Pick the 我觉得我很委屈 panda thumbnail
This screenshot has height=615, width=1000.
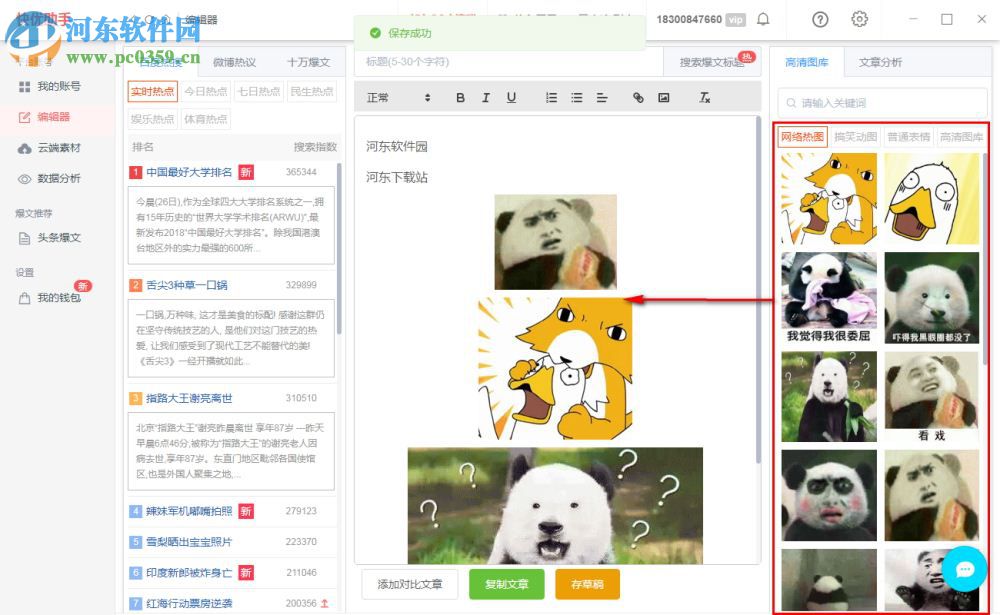[829, 298]
